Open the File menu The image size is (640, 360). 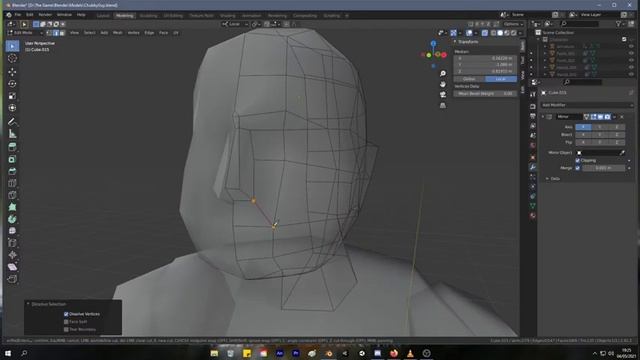click(x=18, y=15)
